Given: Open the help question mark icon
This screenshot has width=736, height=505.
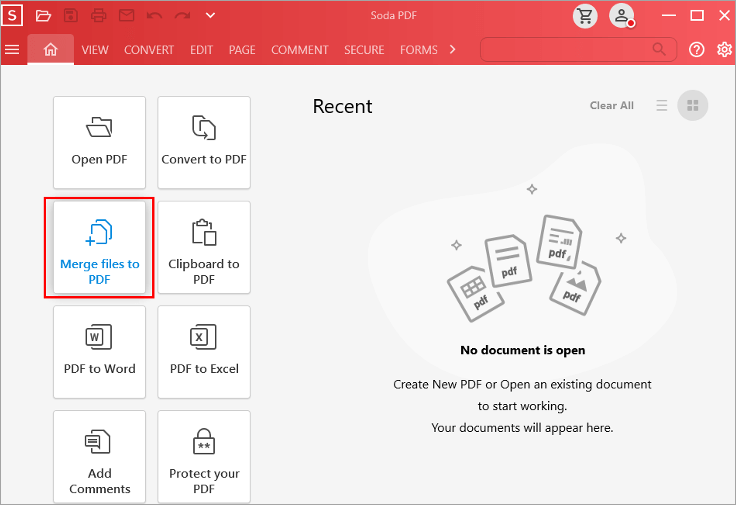Looking at the screenshot, I should [x=697, y=49].
